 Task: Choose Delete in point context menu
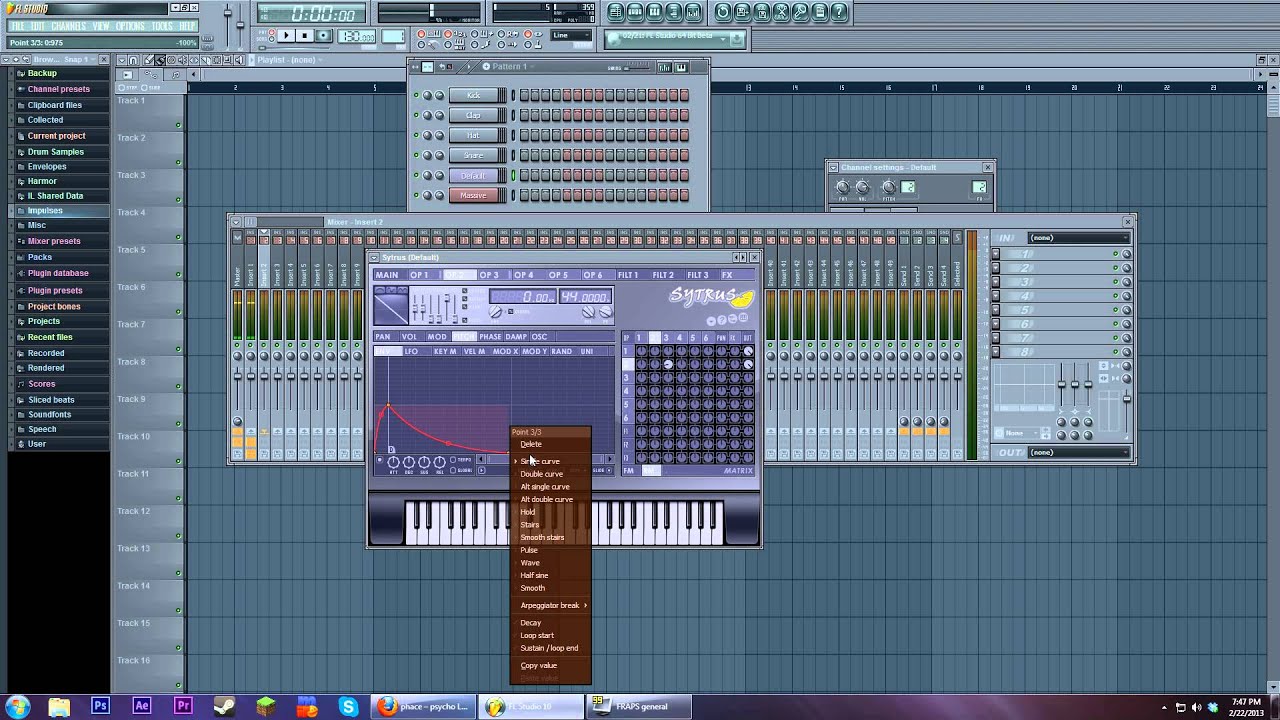531,444
